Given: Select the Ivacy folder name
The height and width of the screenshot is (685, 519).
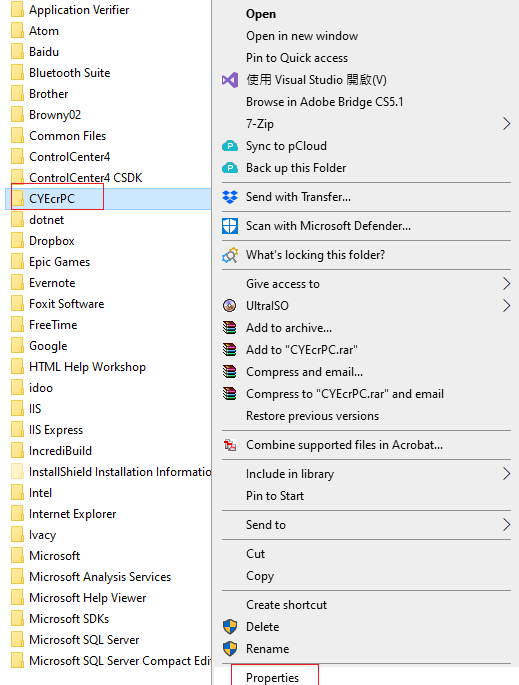Looking at the screenshot, I should 42,535.
